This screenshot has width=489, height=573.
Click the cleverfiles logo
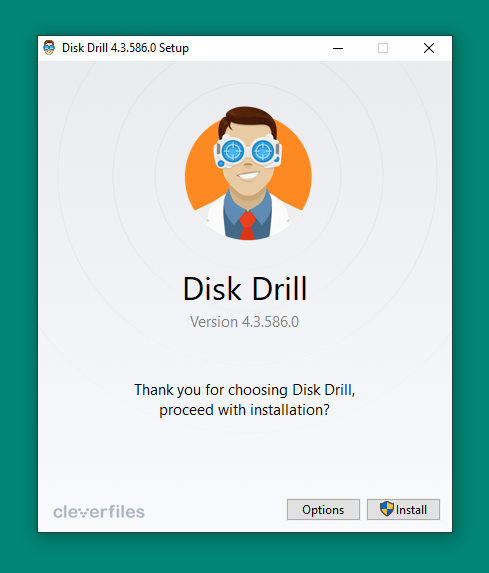click(99, 511)
